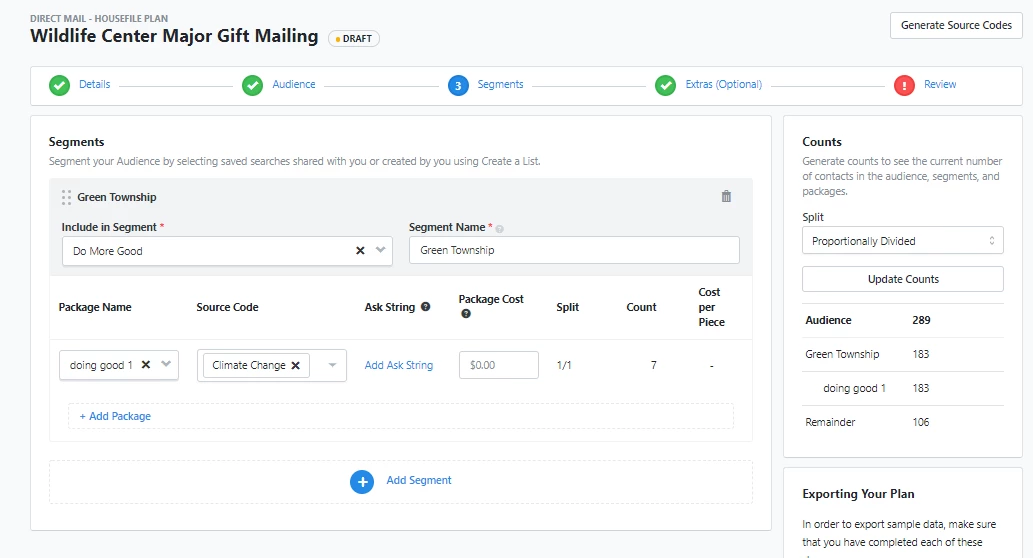Click the DRAFT status badge
1033x558 pixels.
(354, 39)
